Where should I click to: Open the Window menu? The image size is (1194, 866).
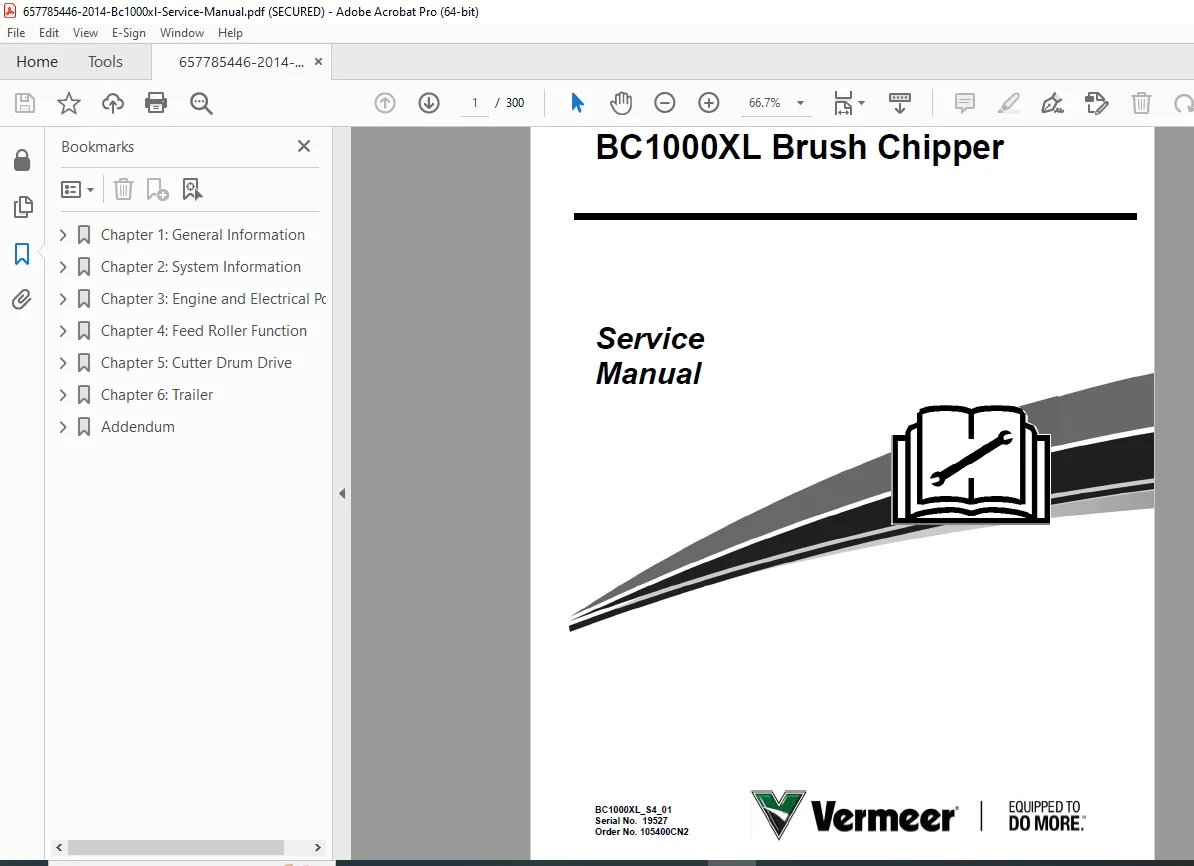[x=182, y=33]
